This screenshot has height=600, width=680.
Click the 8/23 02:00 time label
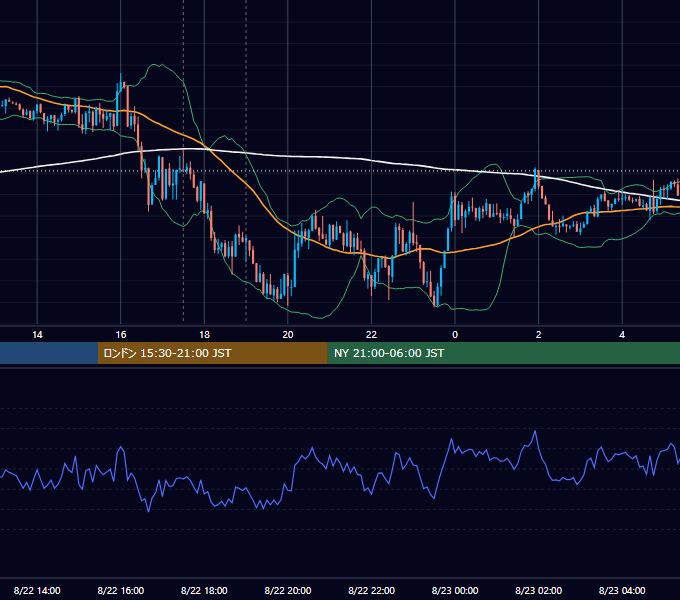(538, 590)
